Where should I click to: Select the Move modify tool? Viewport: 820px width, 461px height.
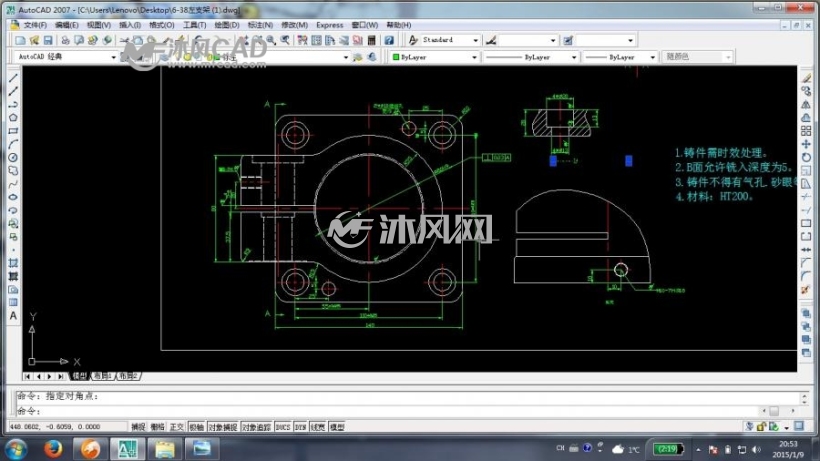click(x=806, y=144)
